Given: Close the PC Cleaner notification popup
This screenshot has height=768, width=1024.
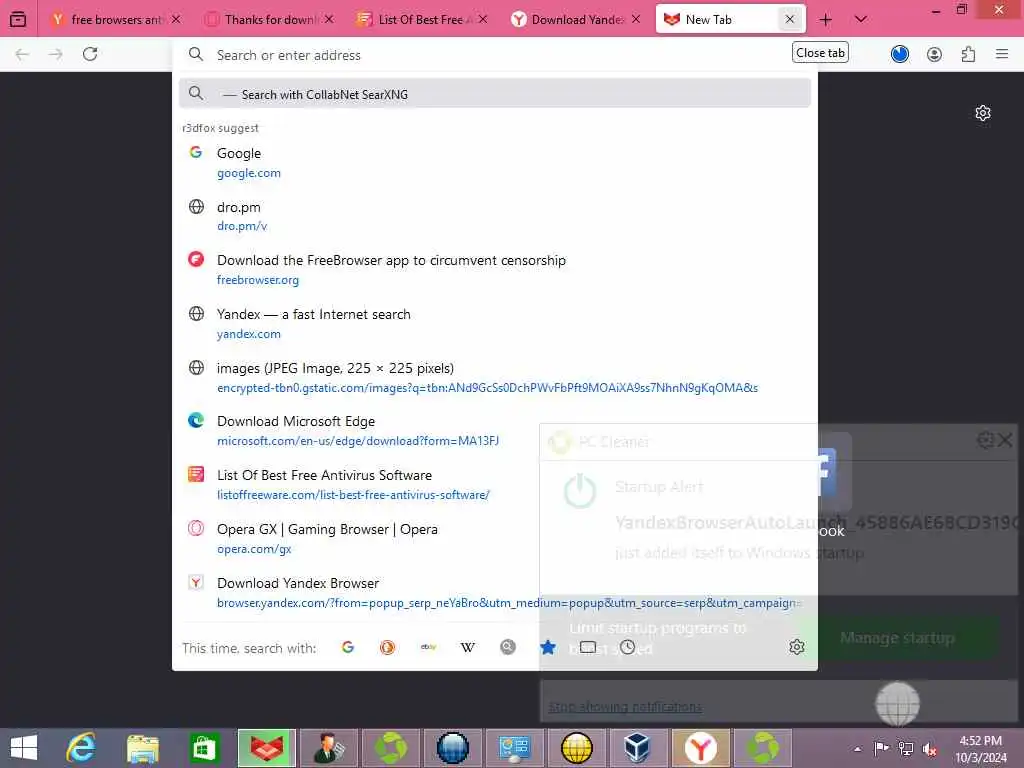Looking at the screenshot, I should (x=1005, y=440).
